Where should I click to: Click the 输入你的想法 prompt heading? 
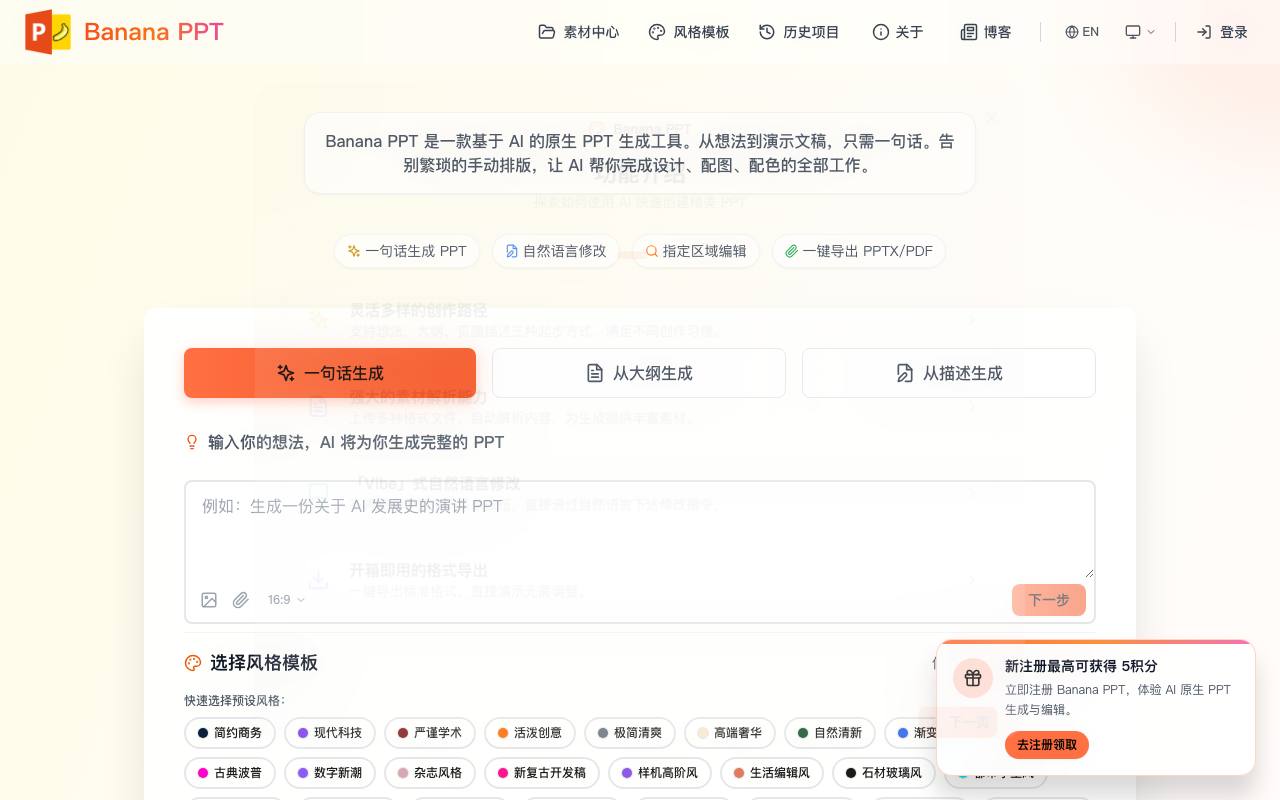[356, 442]
